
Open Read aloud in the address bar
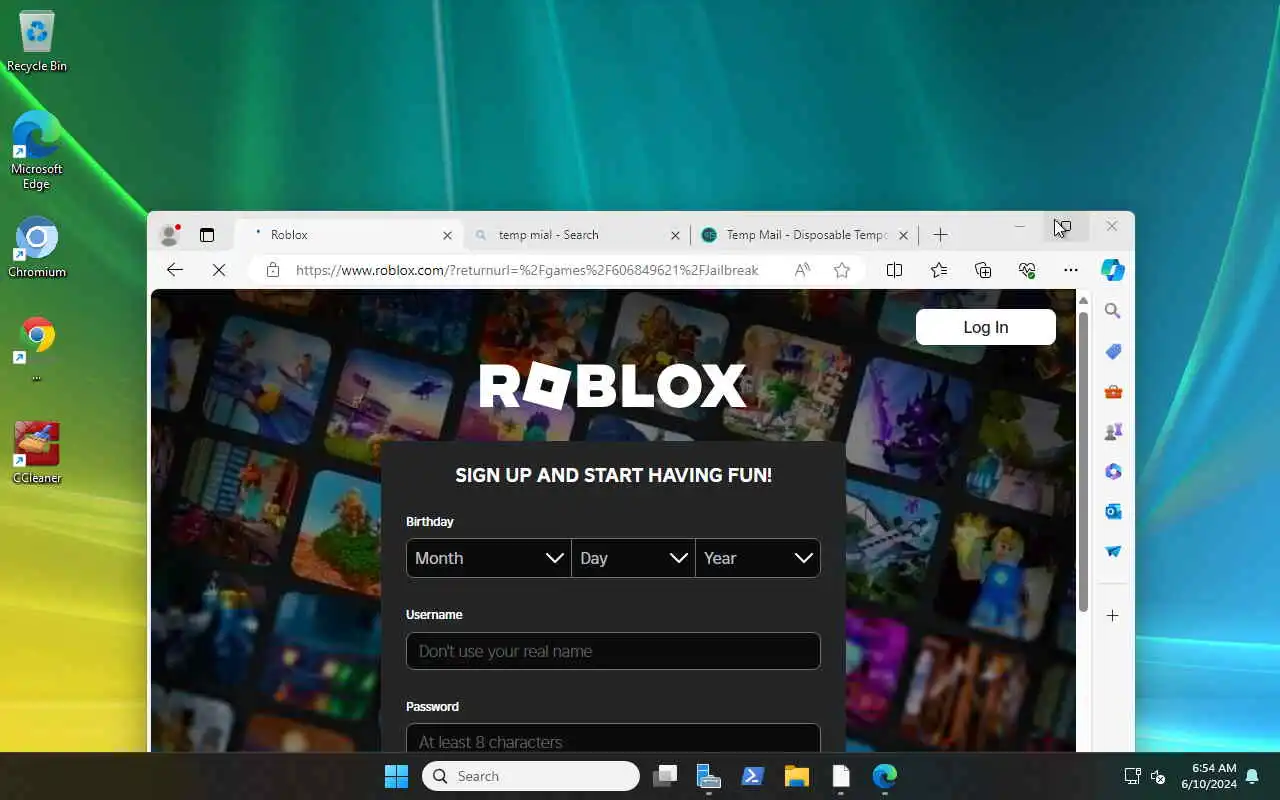coord(802,270)
